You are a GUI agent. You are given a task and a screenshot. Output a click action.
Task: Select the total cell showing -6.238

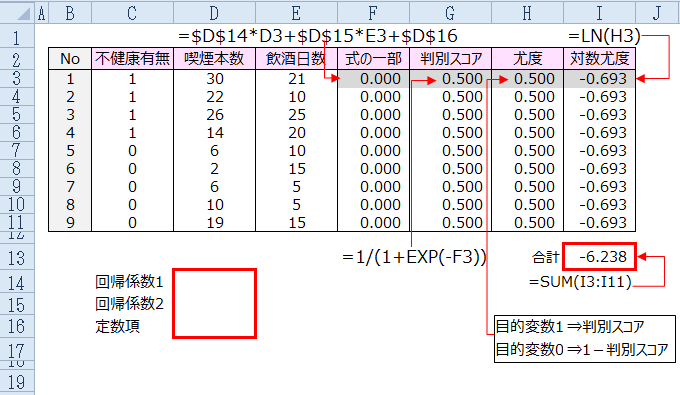click(599, 257)
